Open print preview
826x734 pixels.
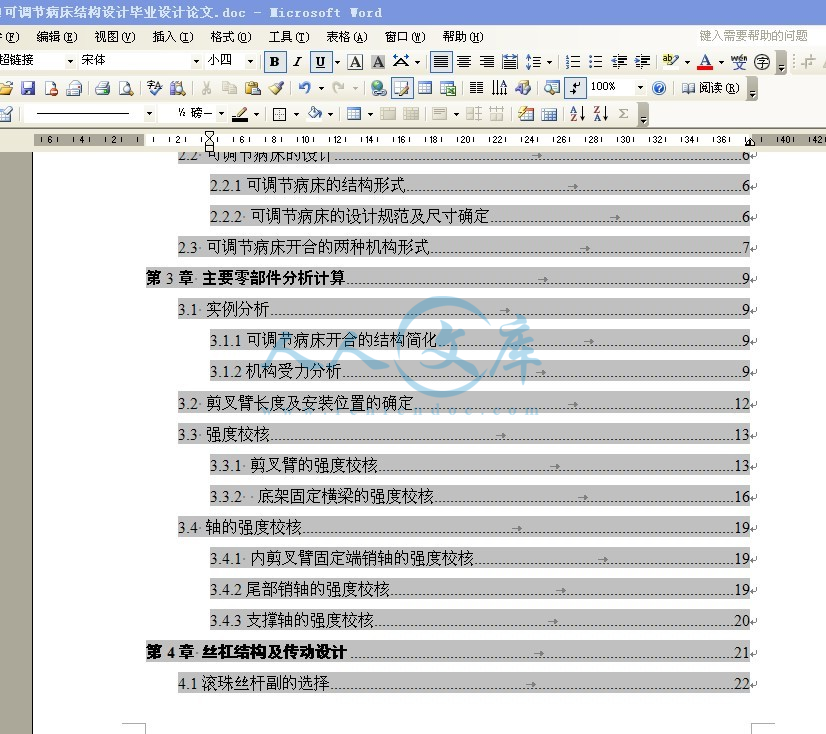(x=125, y=88)
